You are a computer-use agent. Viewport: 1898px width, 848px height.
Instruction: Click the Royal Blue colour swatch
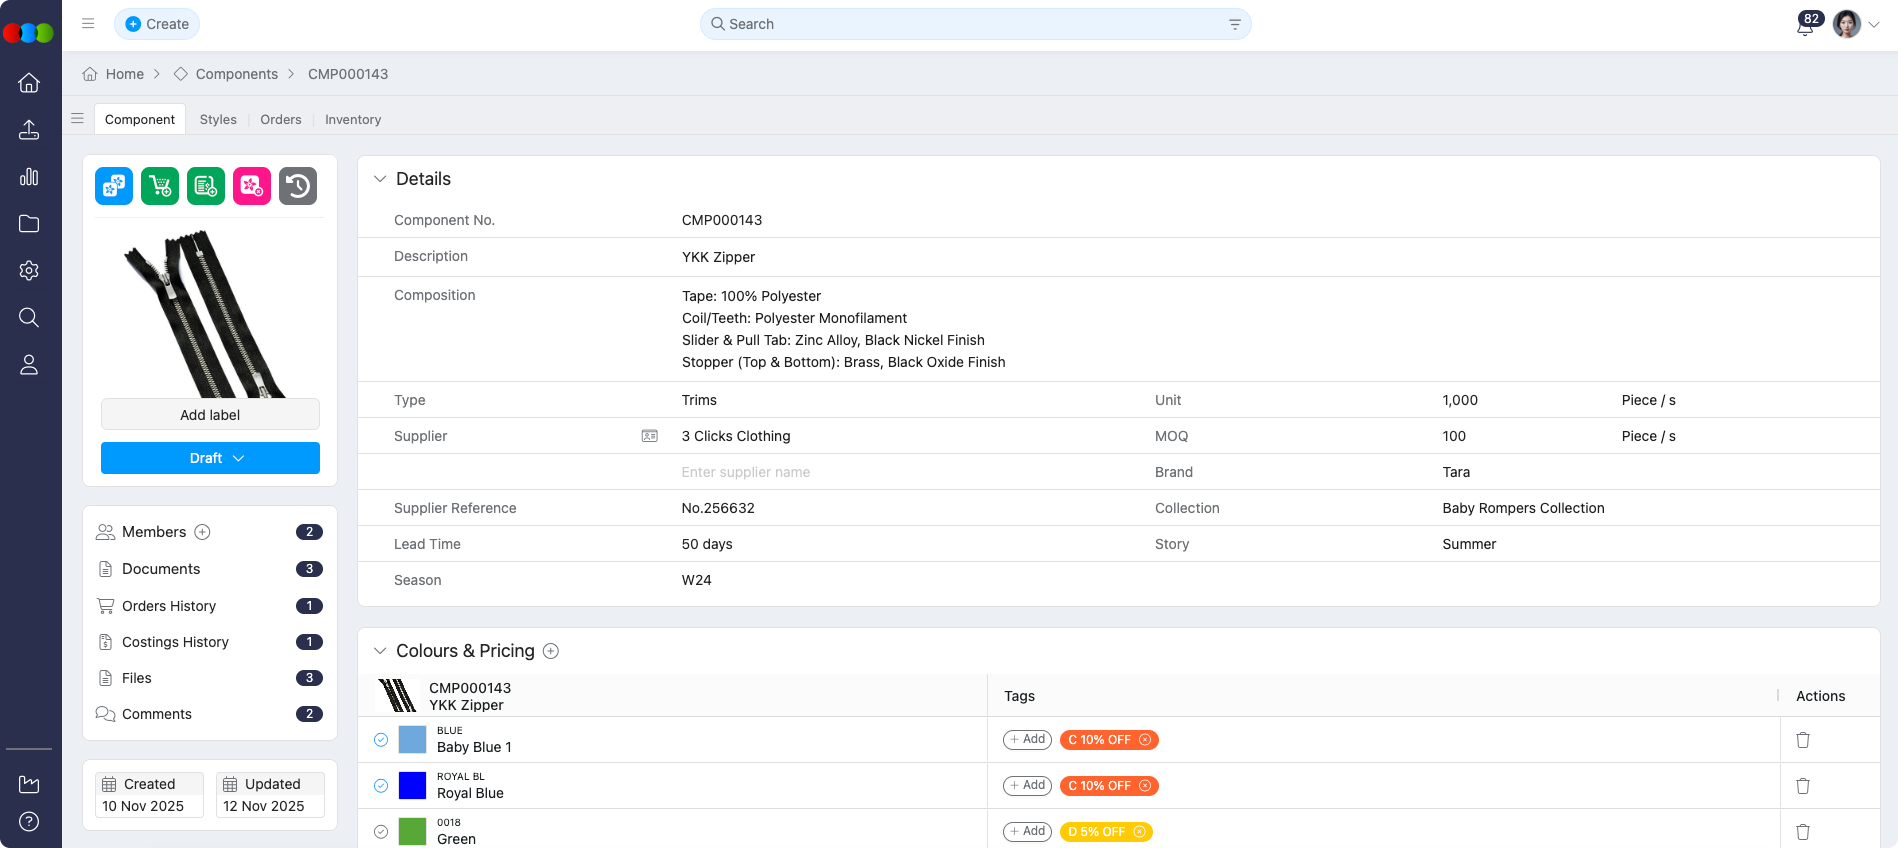(x=412, y=786)
